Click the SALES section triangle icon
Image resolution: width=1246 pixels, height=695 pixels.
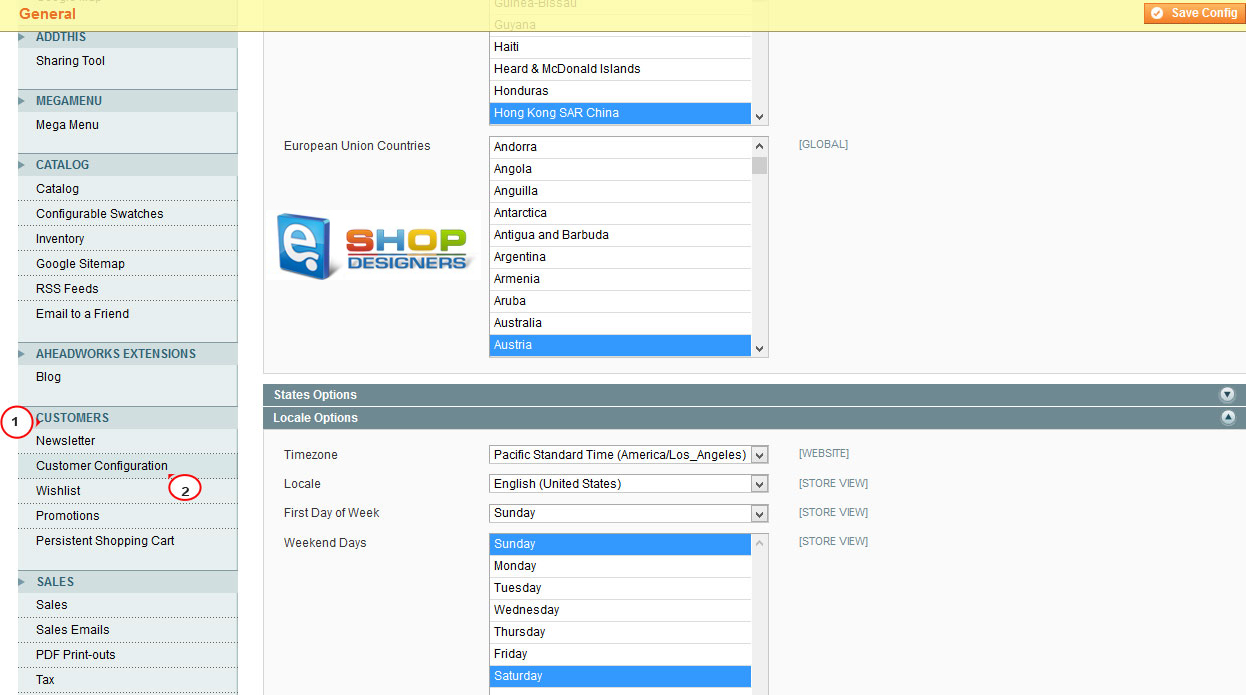point(22,582)
